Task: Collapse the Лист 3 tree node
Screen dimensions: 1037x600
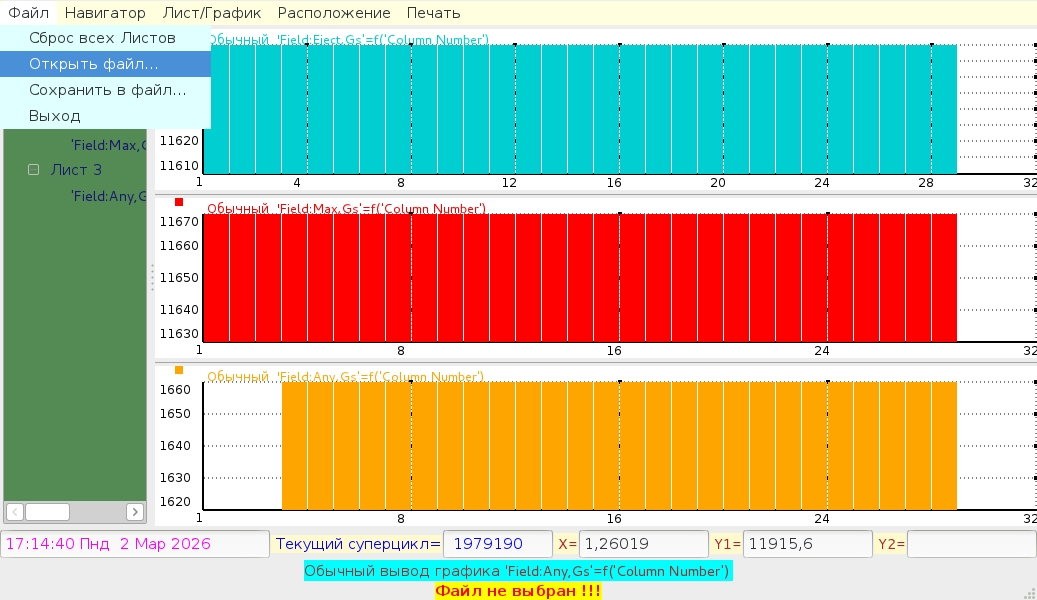Action: 33,170
